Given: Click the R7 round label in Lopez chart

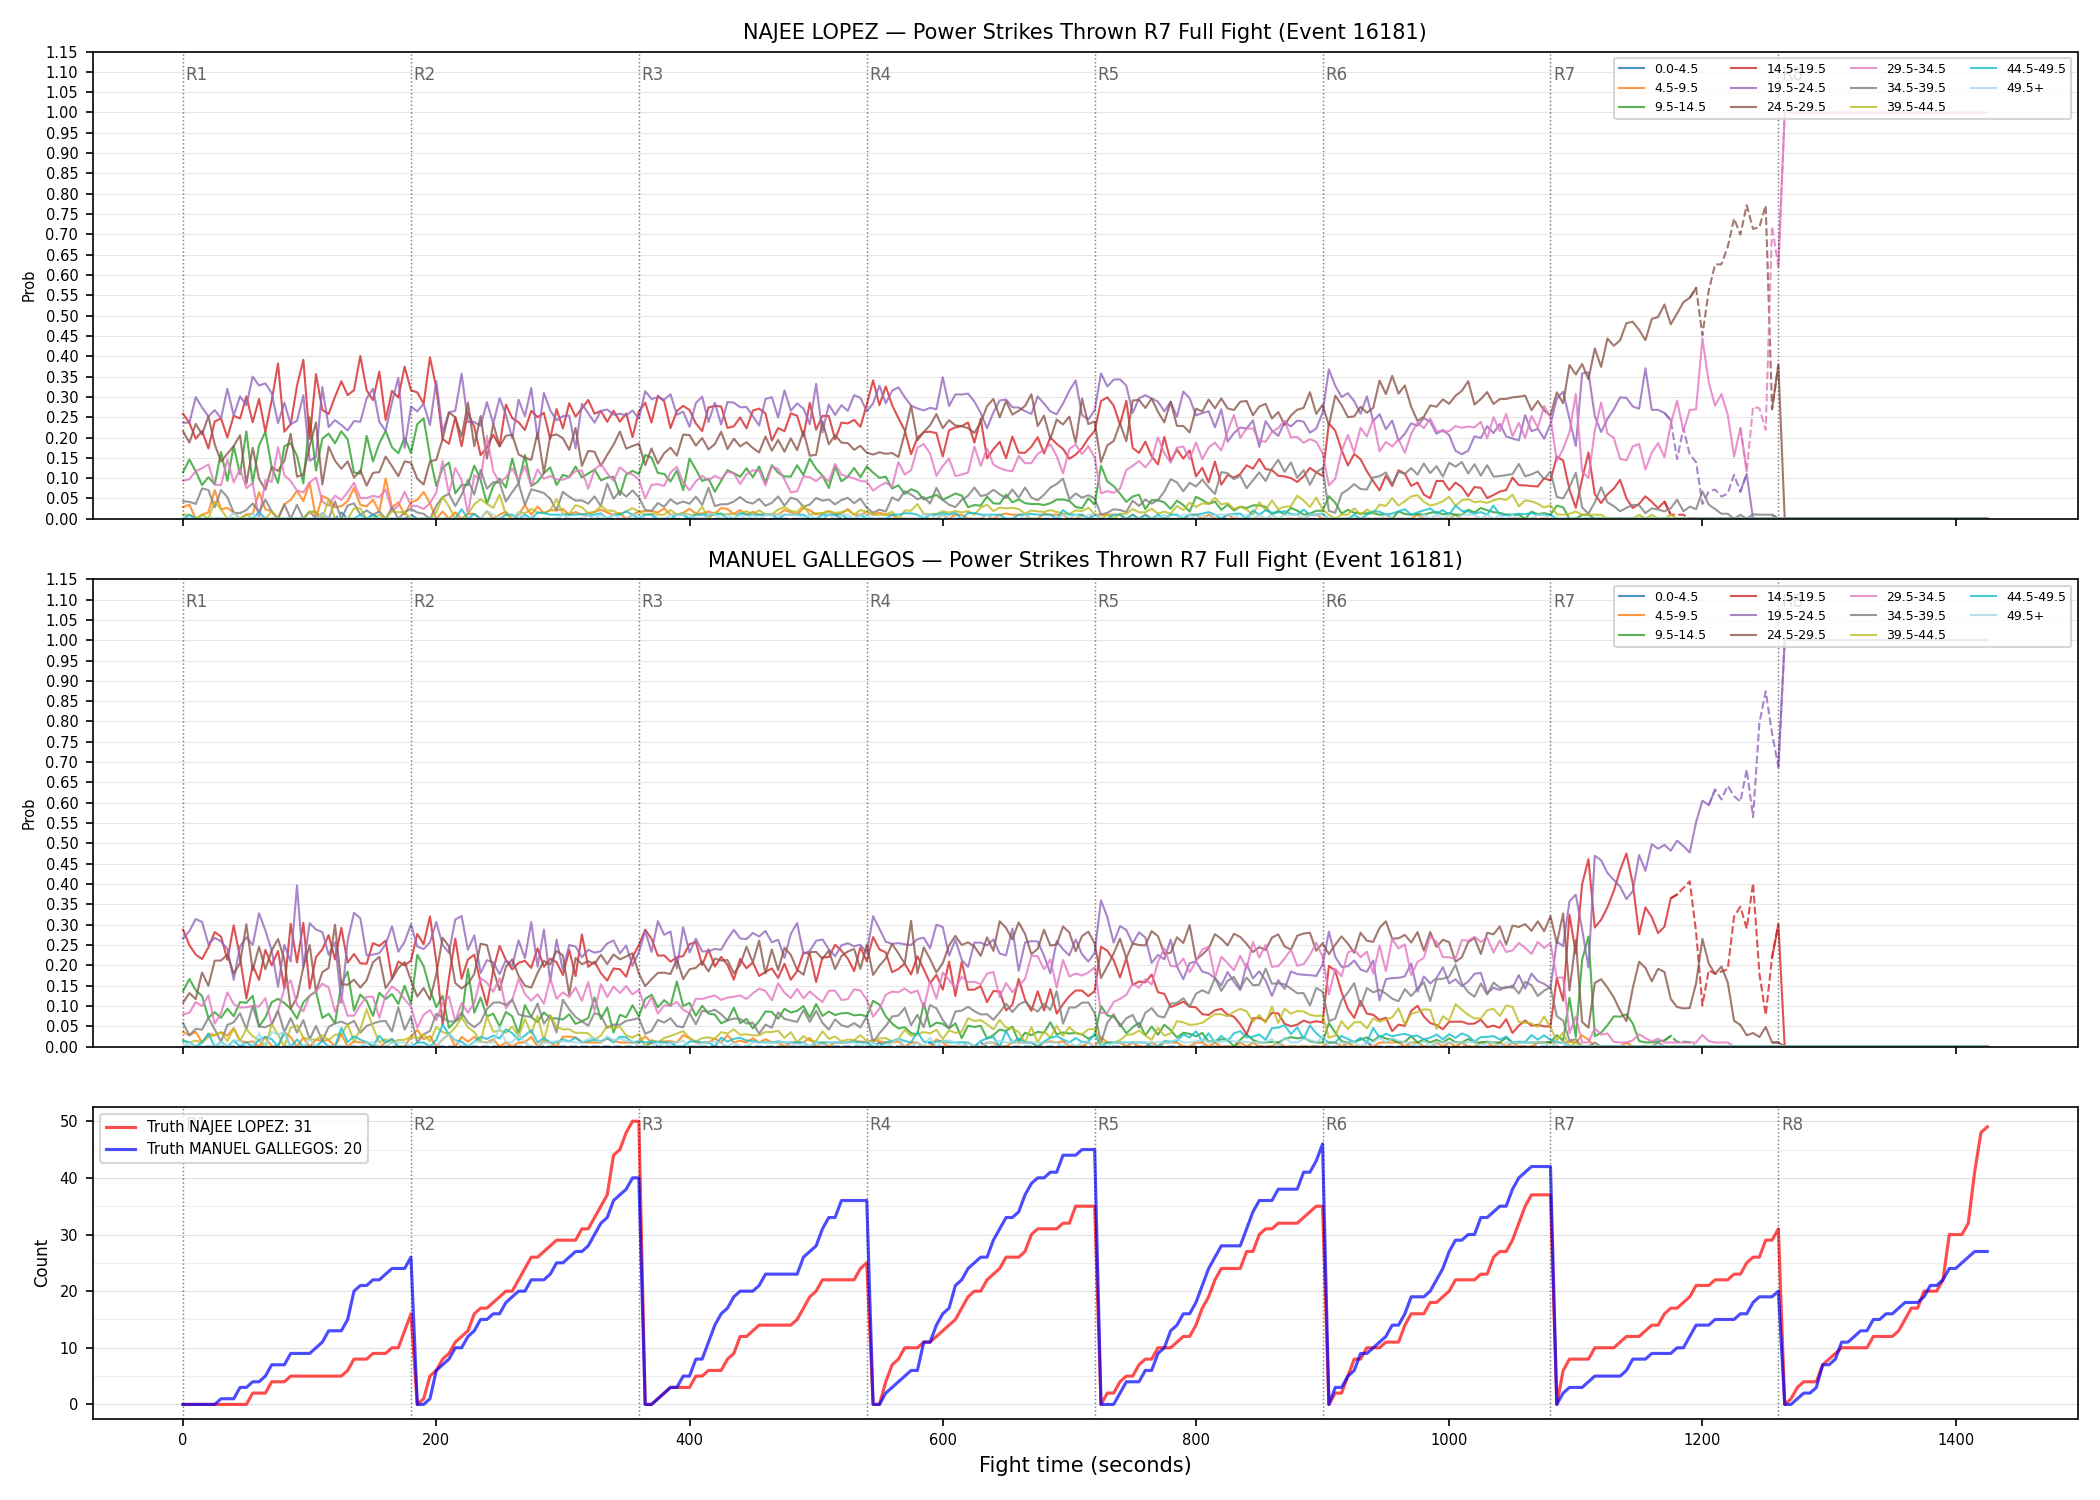Looking at the screenshot, I should point(1564,74).
